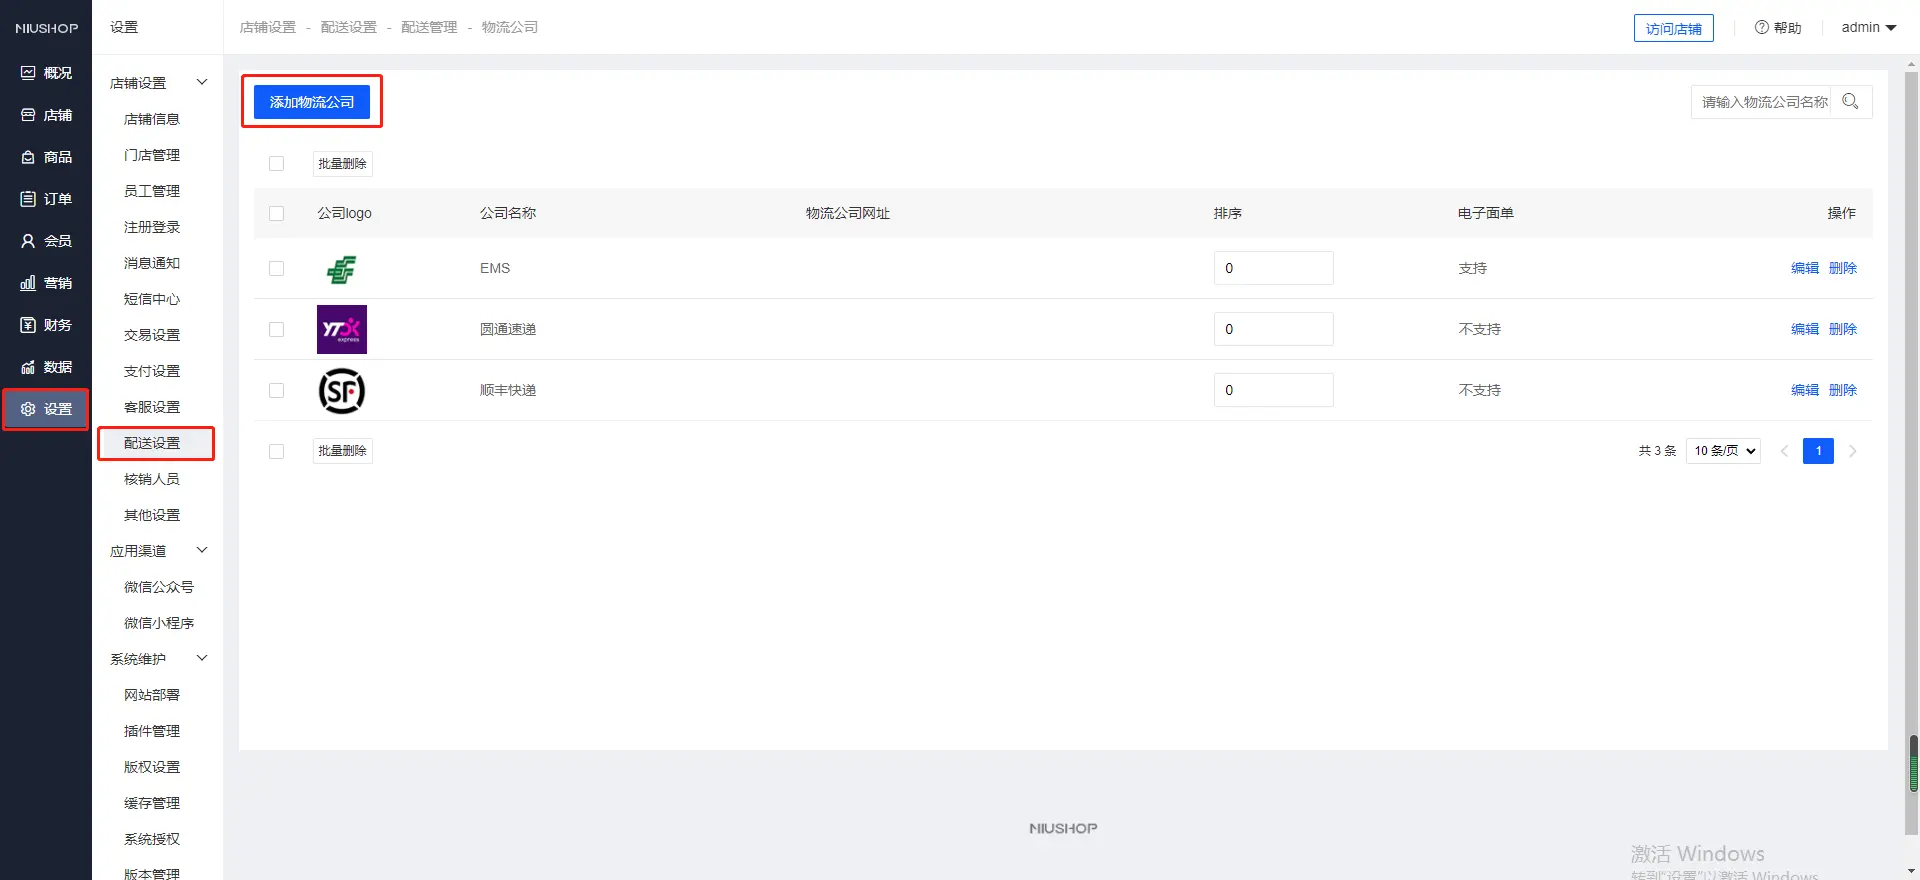Viewport: 1920px width, 880px height.
Task: Click the help question mark icon
Action: click(1762, 28)
